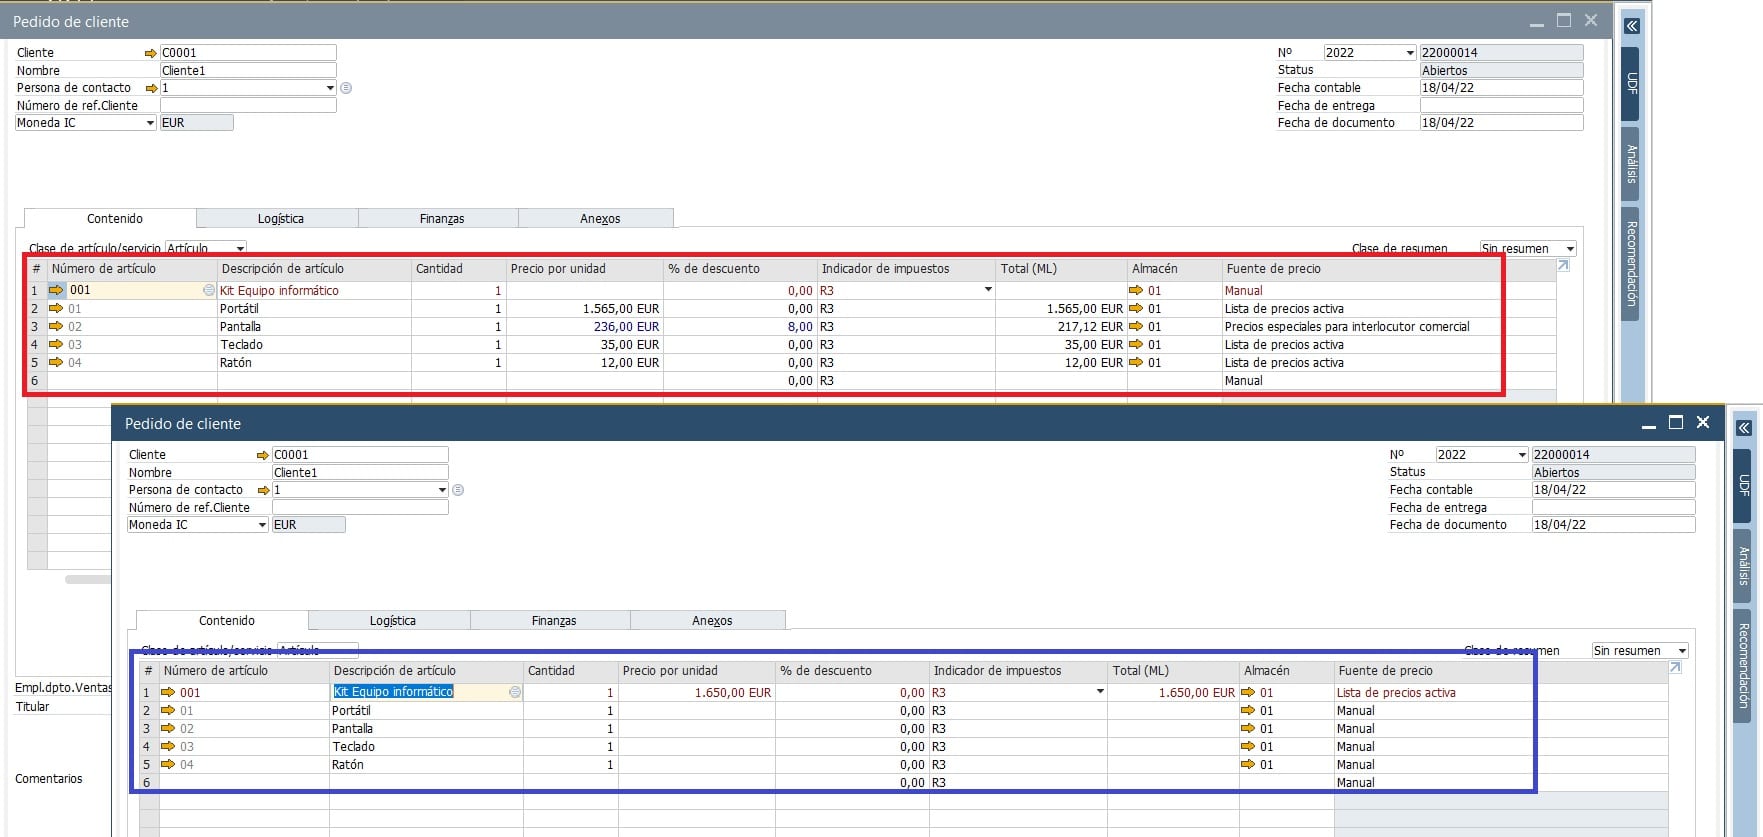Click link arrow for item 01 Portátil in back window

coord(56,308)
